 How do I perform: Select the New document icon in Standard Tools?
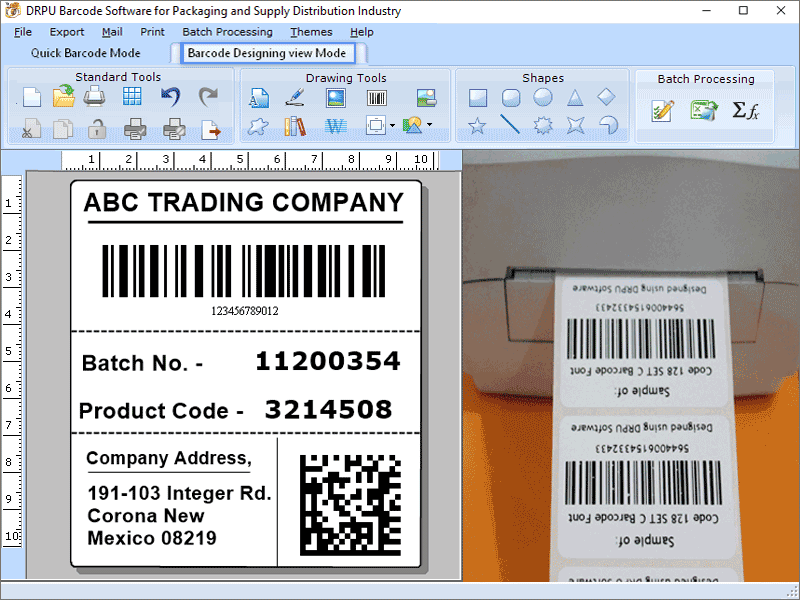30,98
